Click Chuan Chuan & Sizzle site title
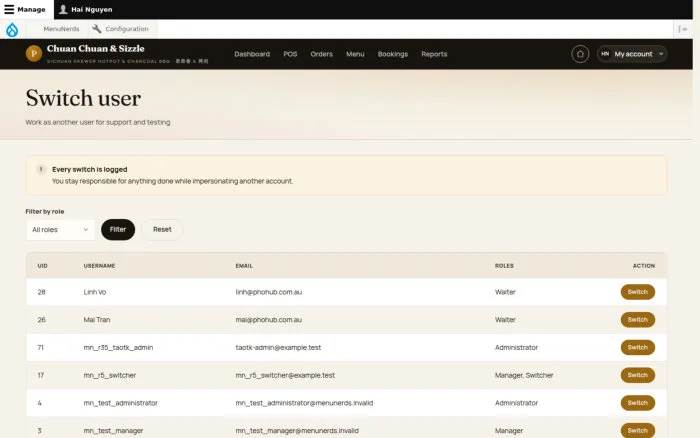Viewport: 700px width, 438px height. click(96, 49)
